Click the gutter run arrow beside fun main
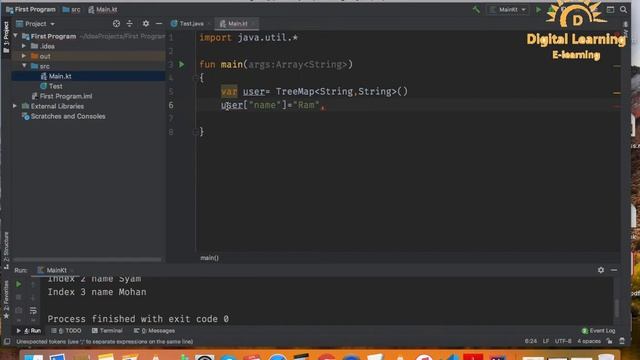Image resolution: width=640 pixels, height=360 pixels. click(182, 64)
